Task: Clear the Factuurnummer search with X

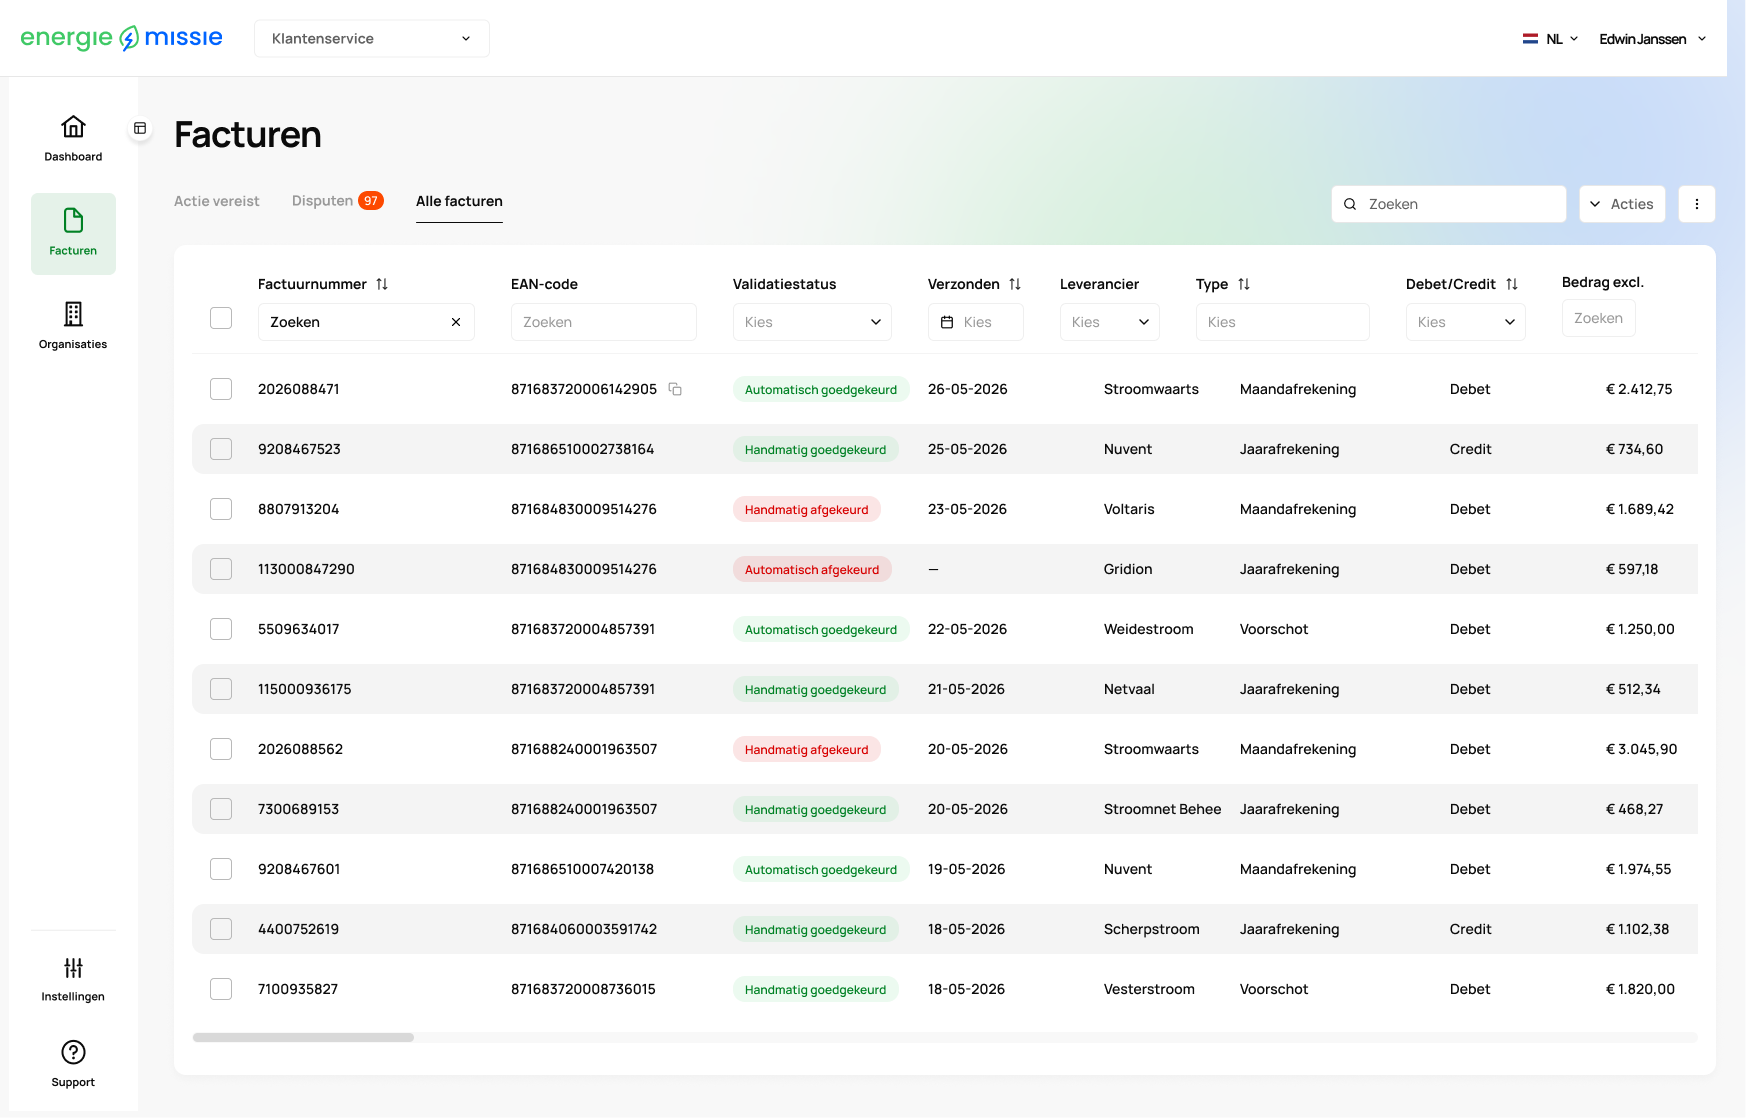Action: tap(456, 322)
